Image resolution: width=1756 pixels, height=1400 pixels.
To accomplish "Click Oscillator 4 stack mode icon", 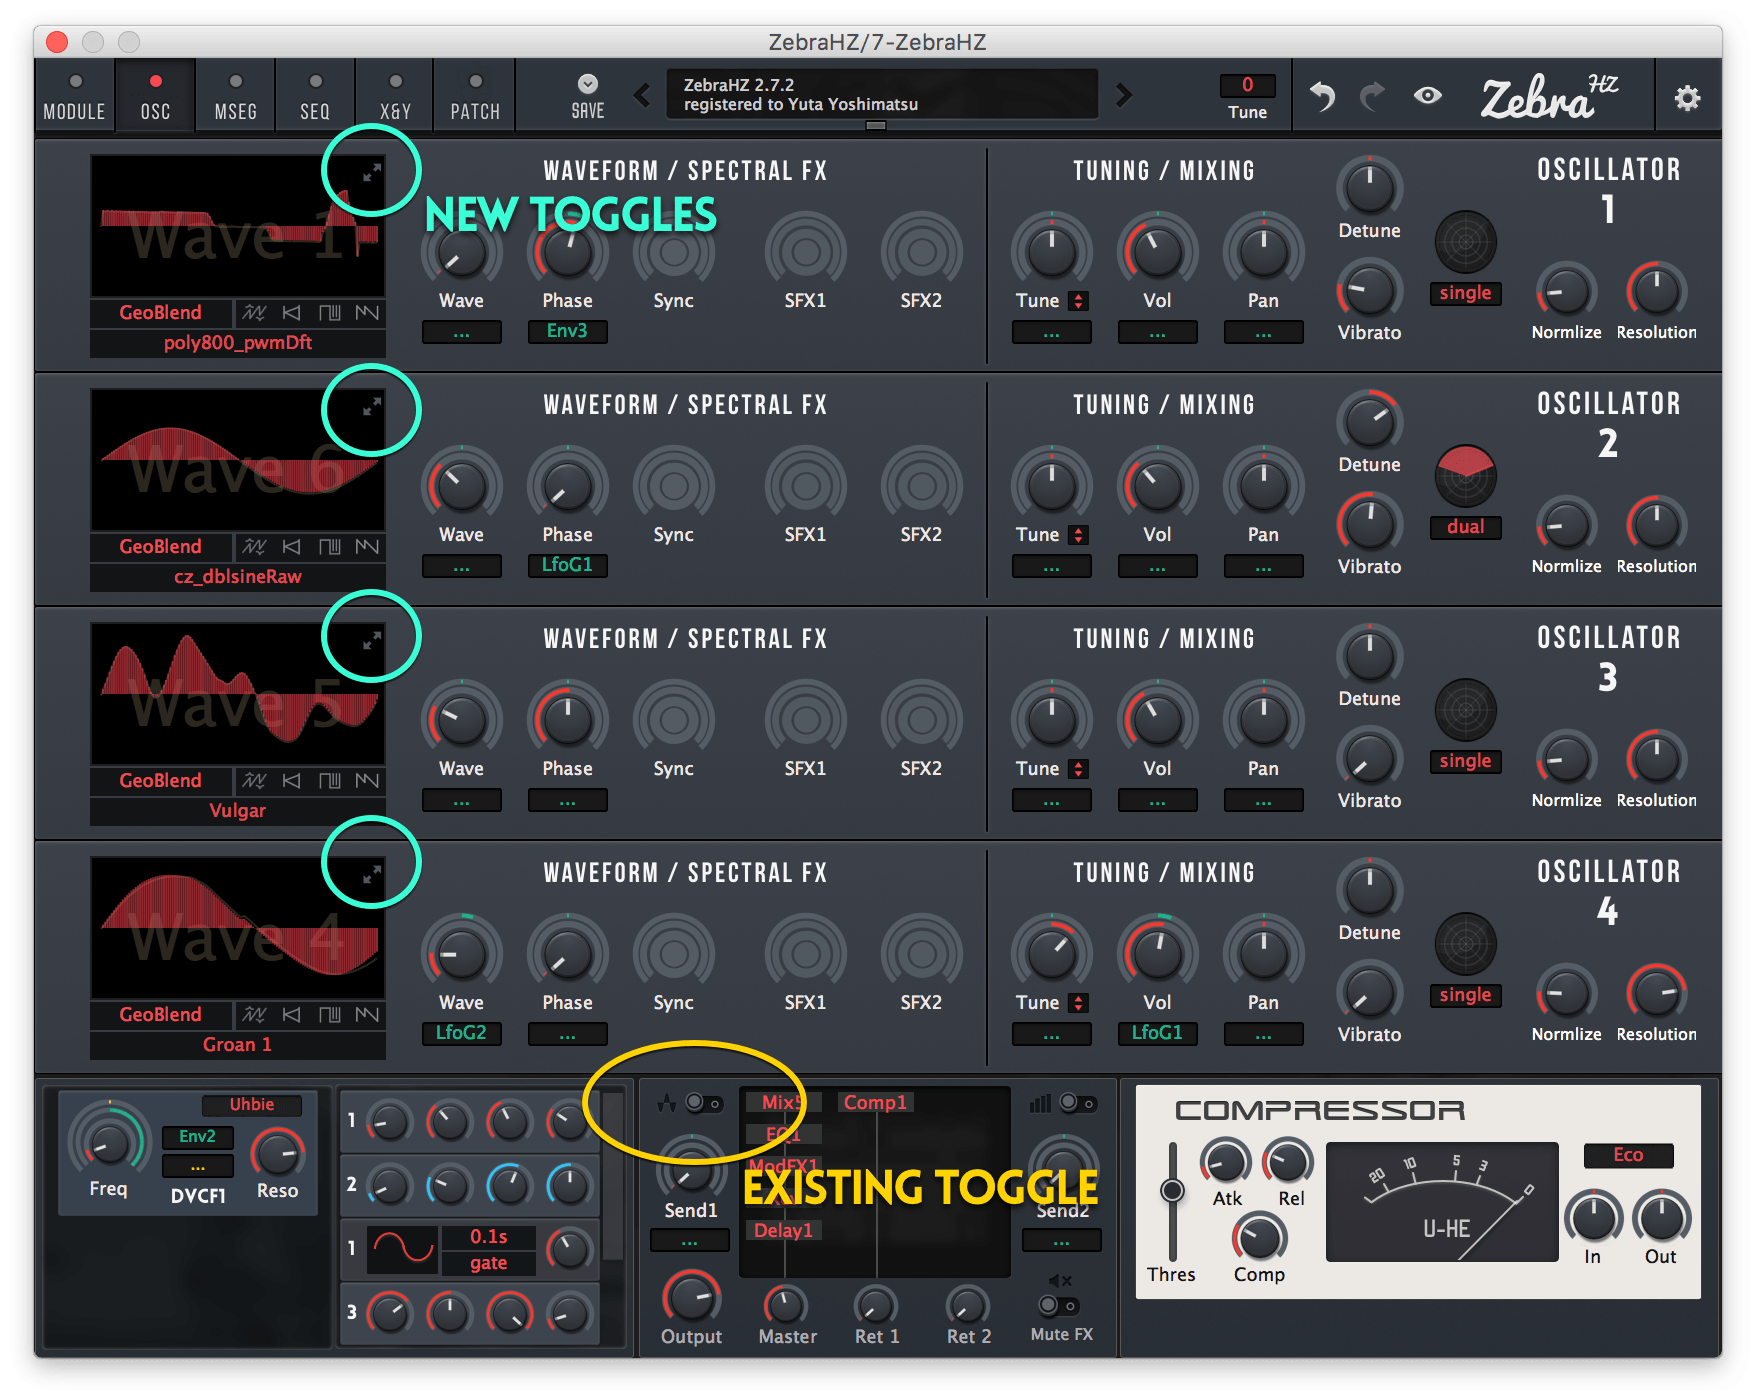I will [x=1465, y=944].
